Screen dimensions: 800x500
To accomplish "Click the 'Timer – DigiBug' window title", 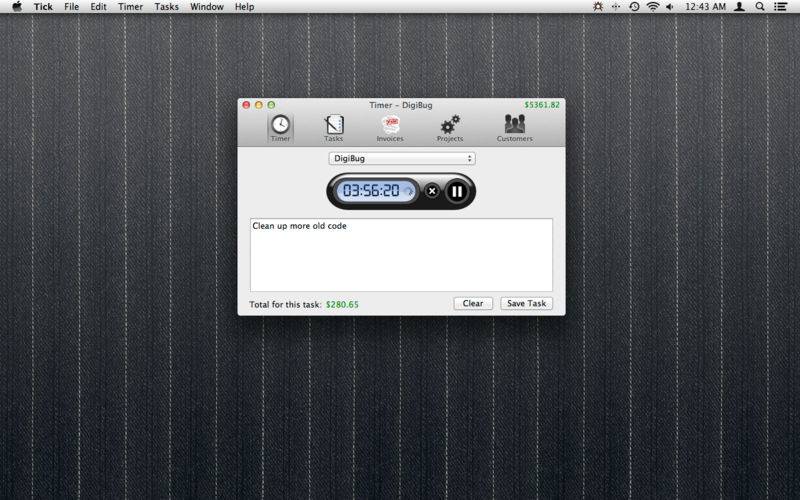I will [x=401, y=105].
